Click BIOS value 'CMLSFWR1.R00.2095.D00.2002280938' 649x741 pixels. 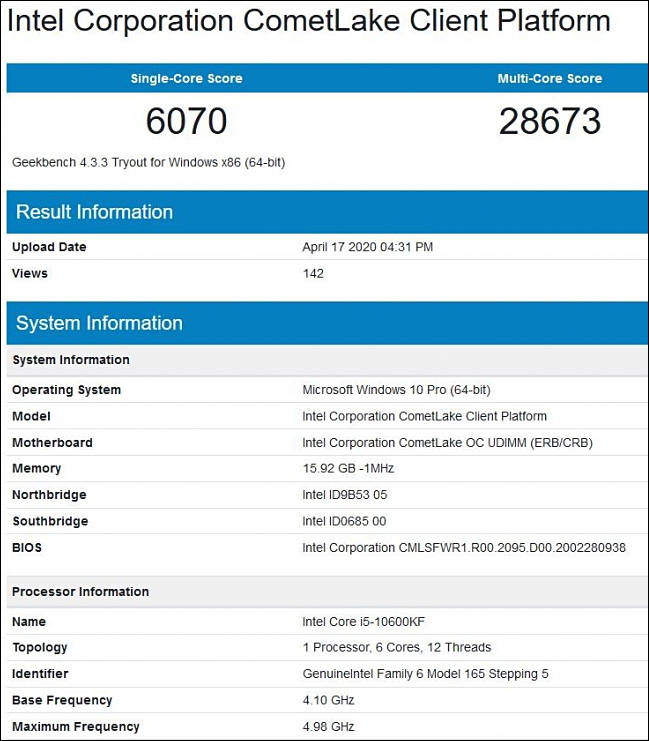(x=512, y=548)
